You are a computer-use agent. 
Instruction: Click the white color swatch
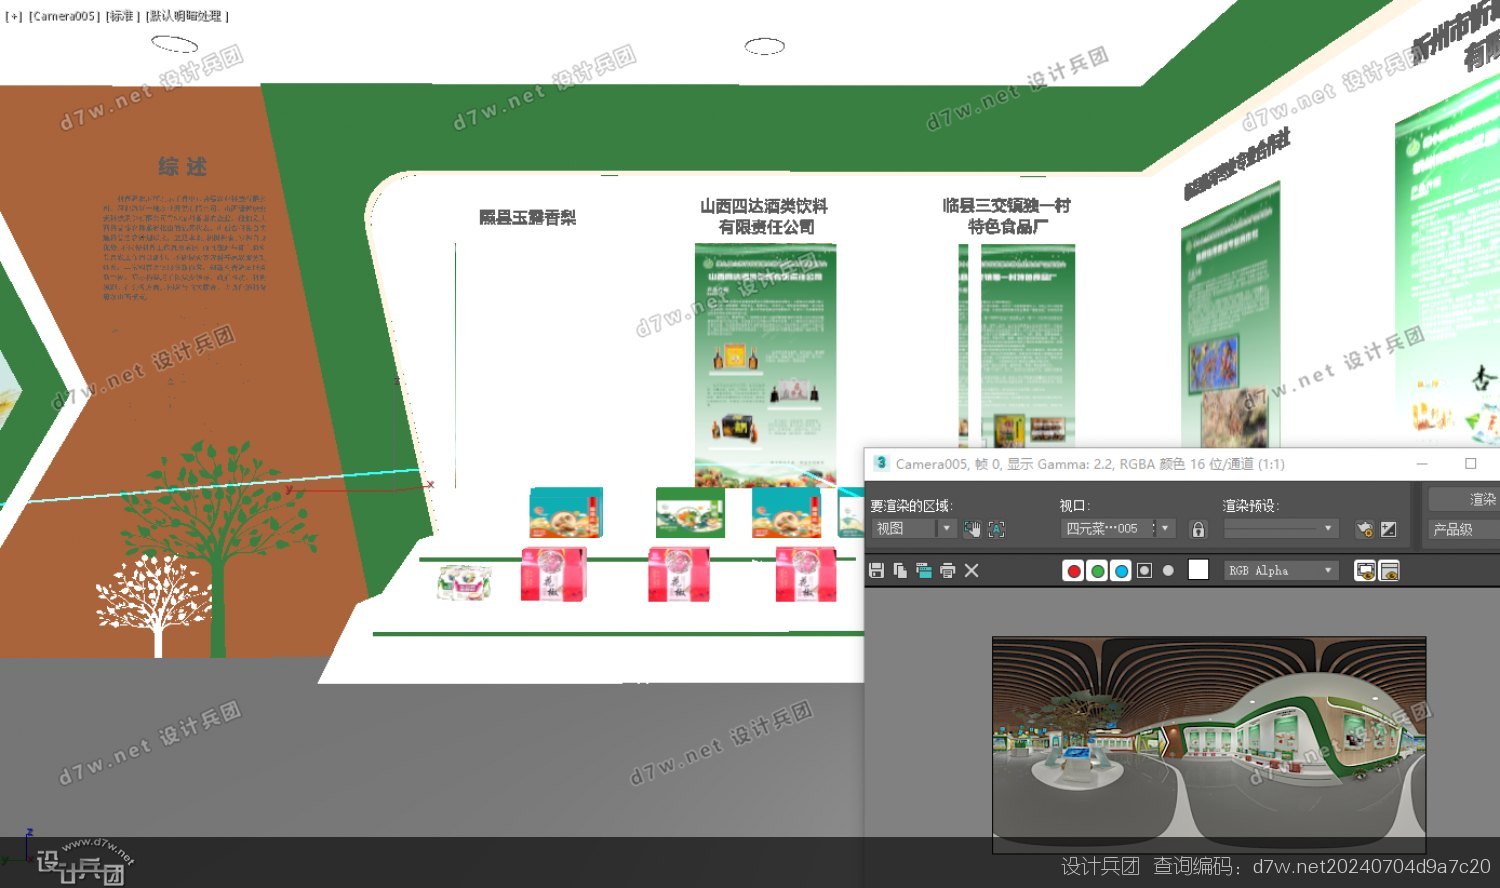click(x=1198, y=570)
